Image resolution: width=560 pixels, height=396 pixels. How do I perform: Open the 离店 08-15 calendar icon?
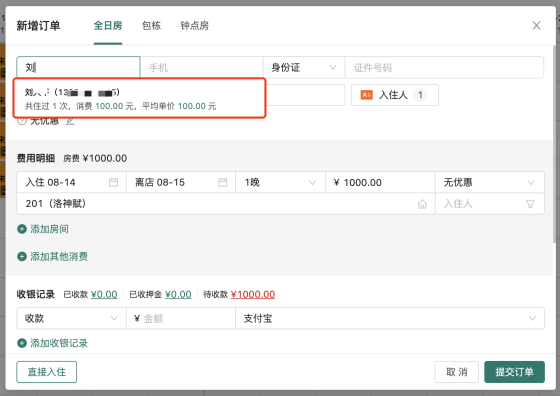coord(222,182)
